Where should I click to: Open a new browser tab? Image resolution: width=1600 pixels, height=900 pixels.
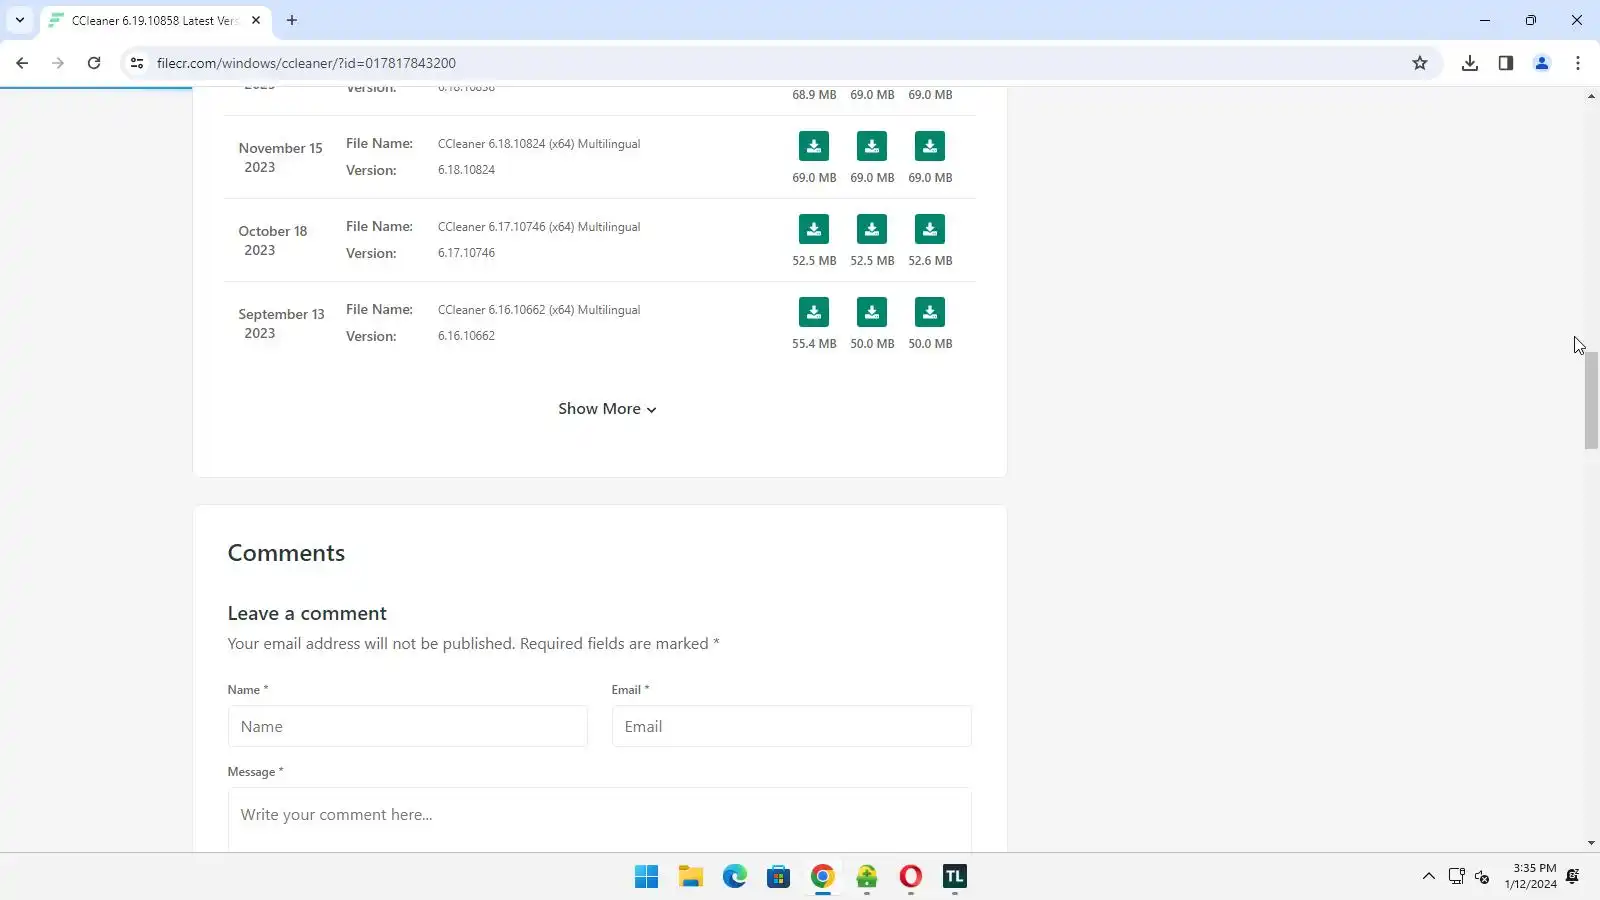click(292, 20)
